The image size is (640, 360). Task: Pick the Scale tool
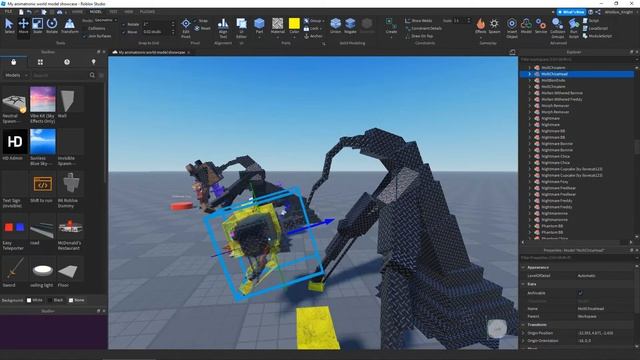coord(38,26)
